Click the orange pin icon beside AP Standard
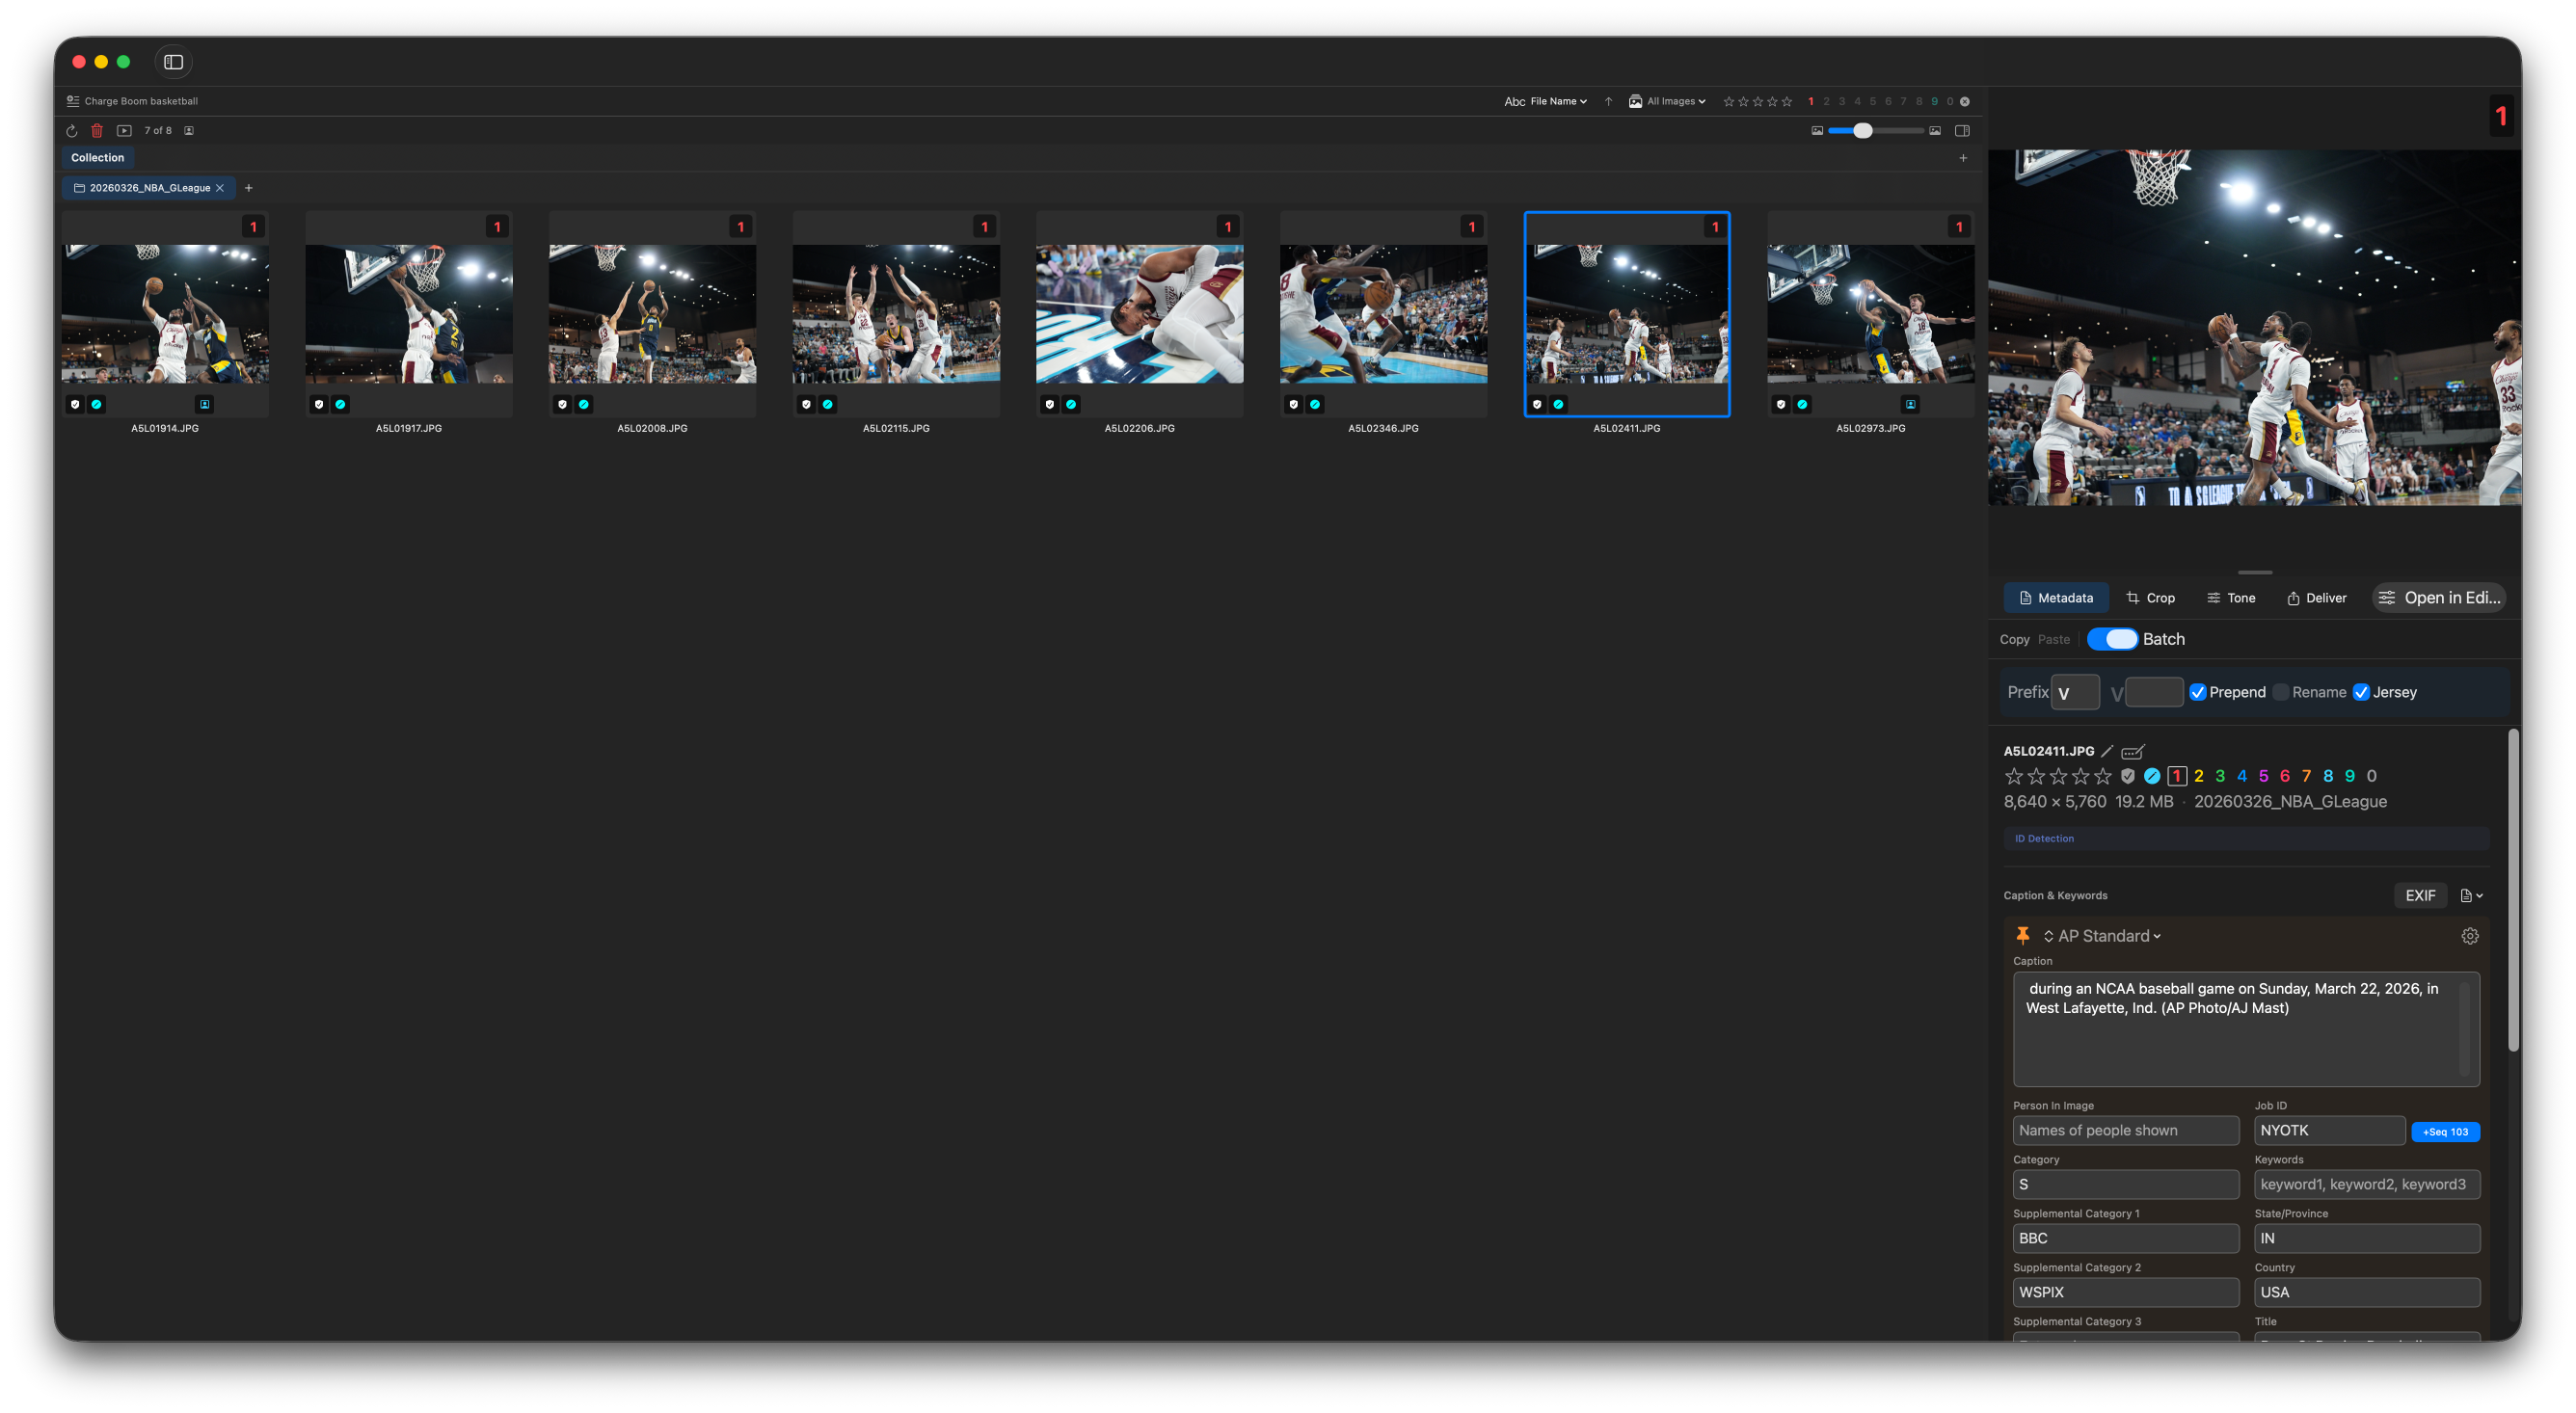This screenshot has height=1413, width=2576. coord(2022,935)
